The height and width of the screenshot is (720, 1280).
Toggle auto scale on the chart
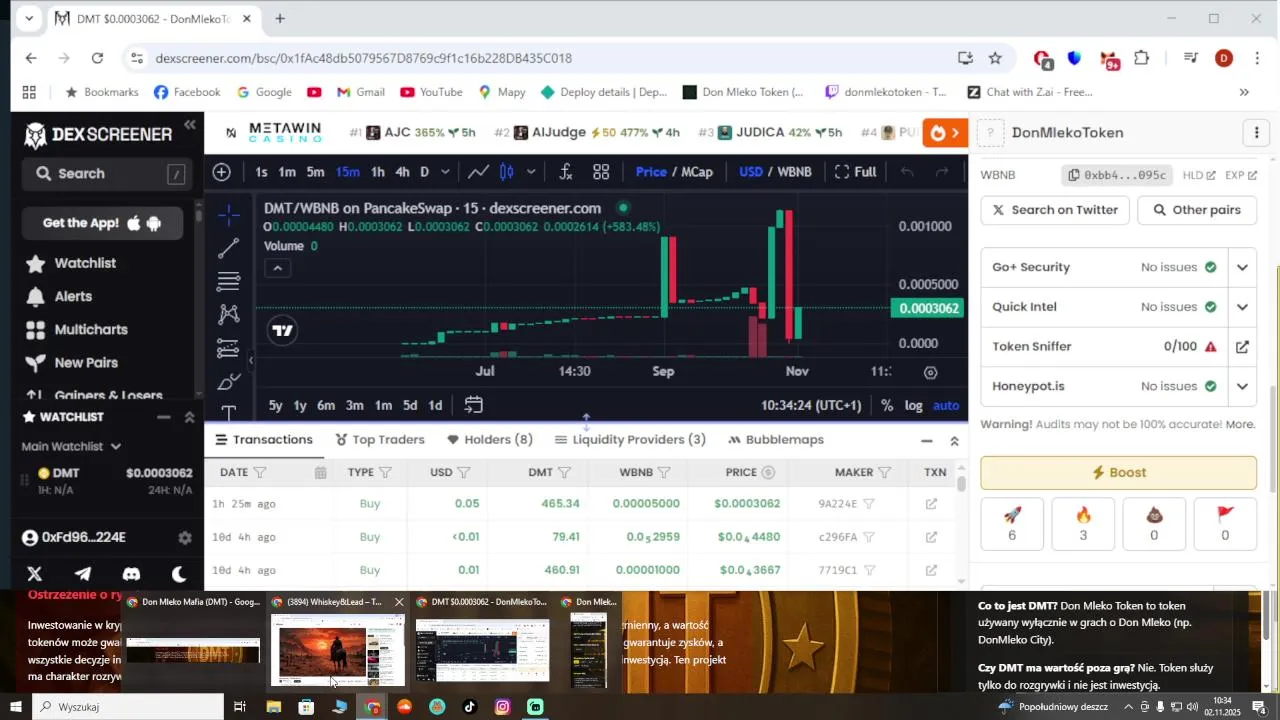946,405
